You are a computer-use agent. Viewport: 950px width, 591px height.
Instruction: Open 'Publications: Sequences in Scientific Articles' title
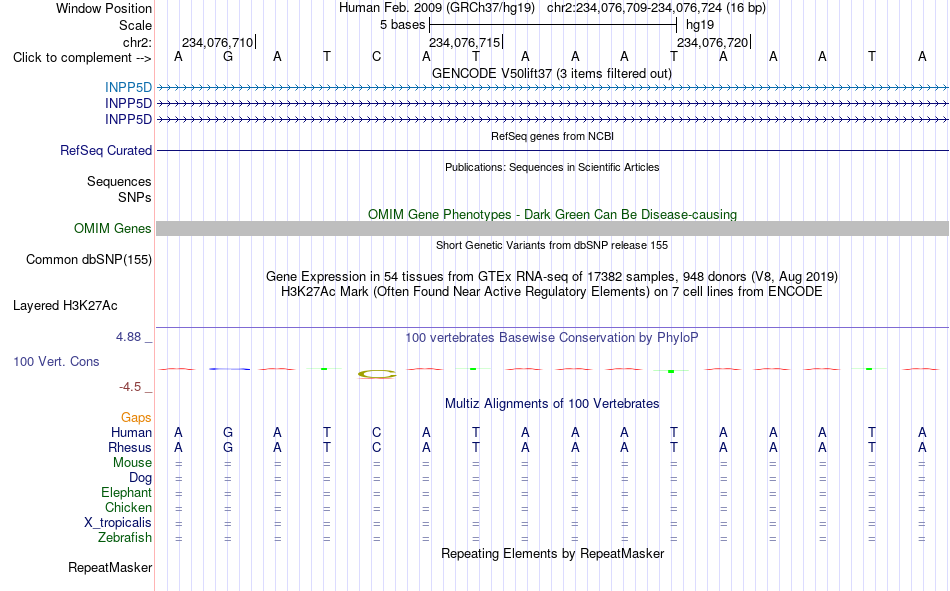tap(552, 167)
